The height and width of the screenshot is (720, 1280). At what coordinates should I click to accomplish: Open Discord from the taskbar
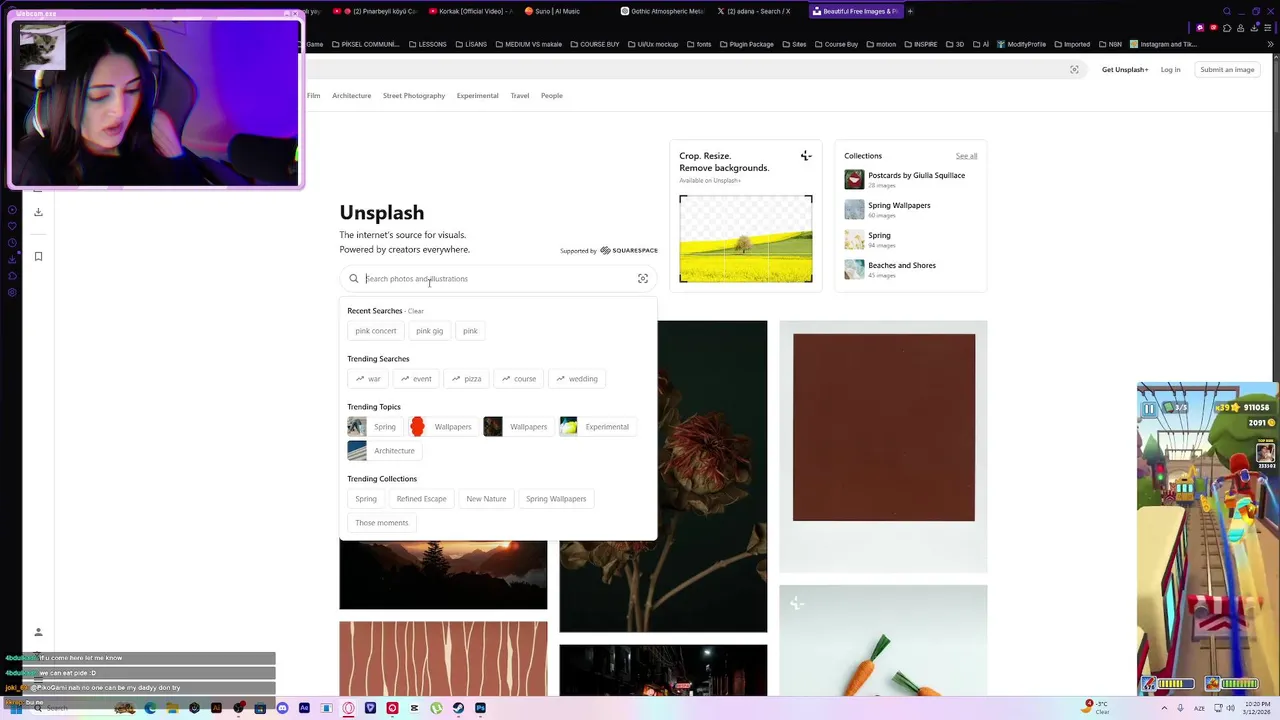[282, 708]
